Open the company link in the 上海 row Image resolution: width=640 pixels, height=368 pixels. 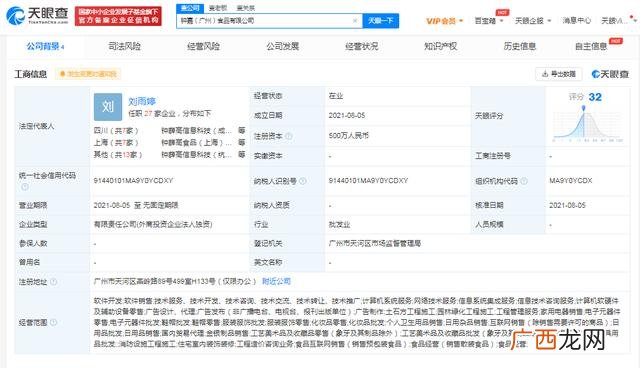pyautogui.click(x=197, y=142)
